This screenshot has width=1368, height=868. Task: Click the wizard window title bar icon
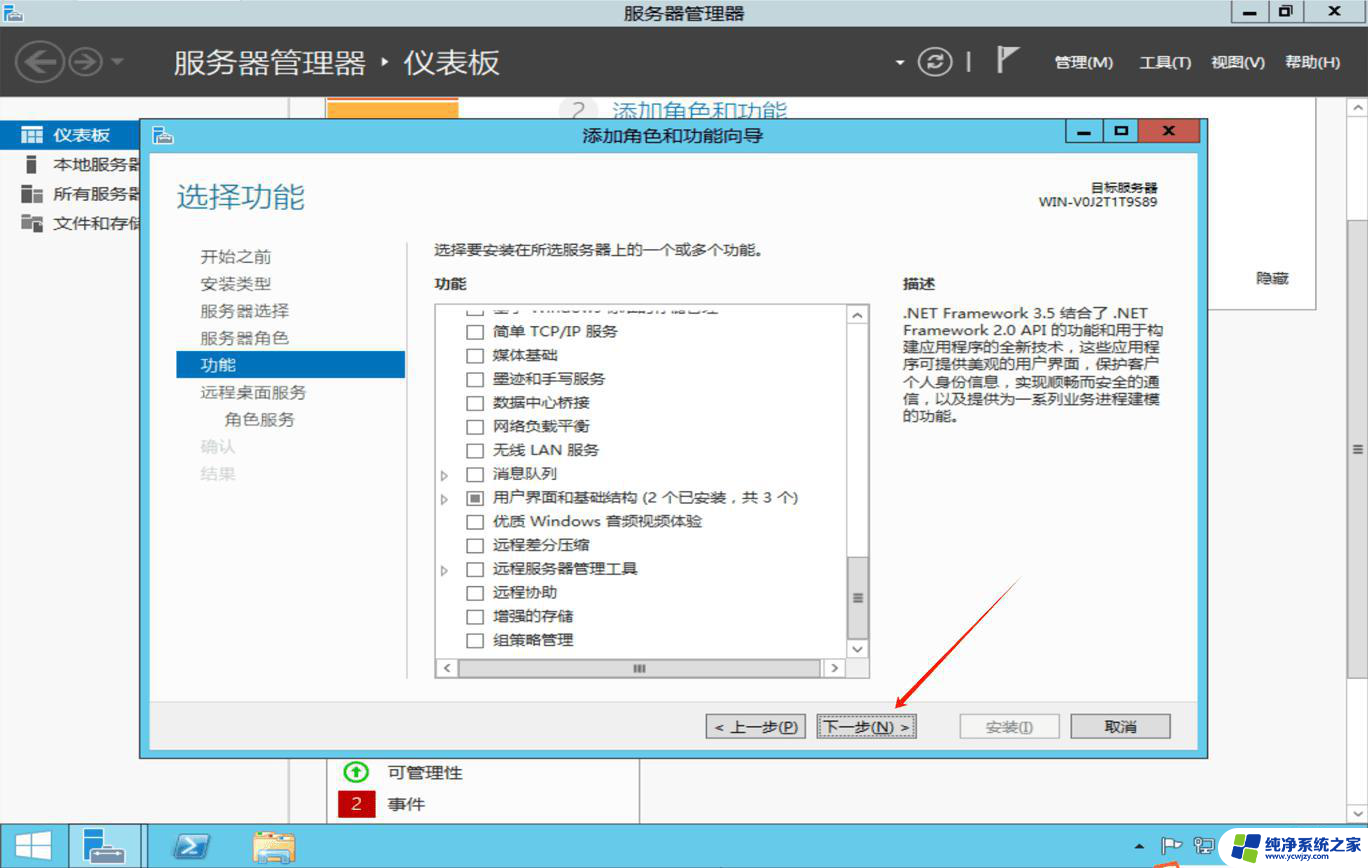click(162, 134)
